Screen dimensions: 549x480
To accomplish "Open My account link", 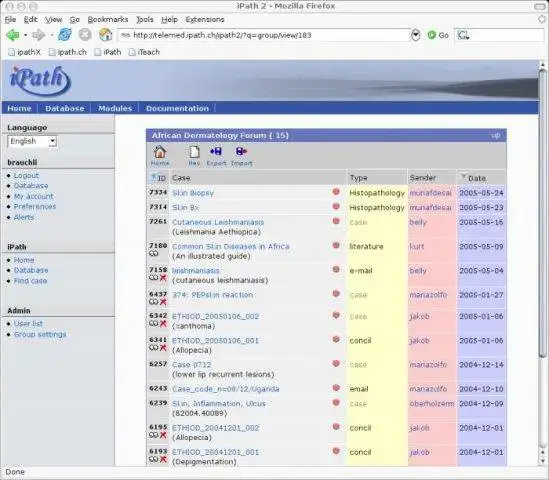I will tap(34, 196).
